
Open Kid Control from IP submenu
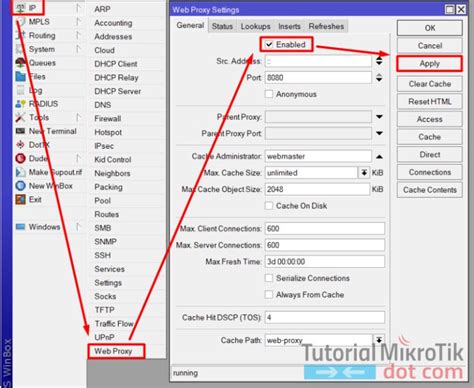(x=113, y=159)
